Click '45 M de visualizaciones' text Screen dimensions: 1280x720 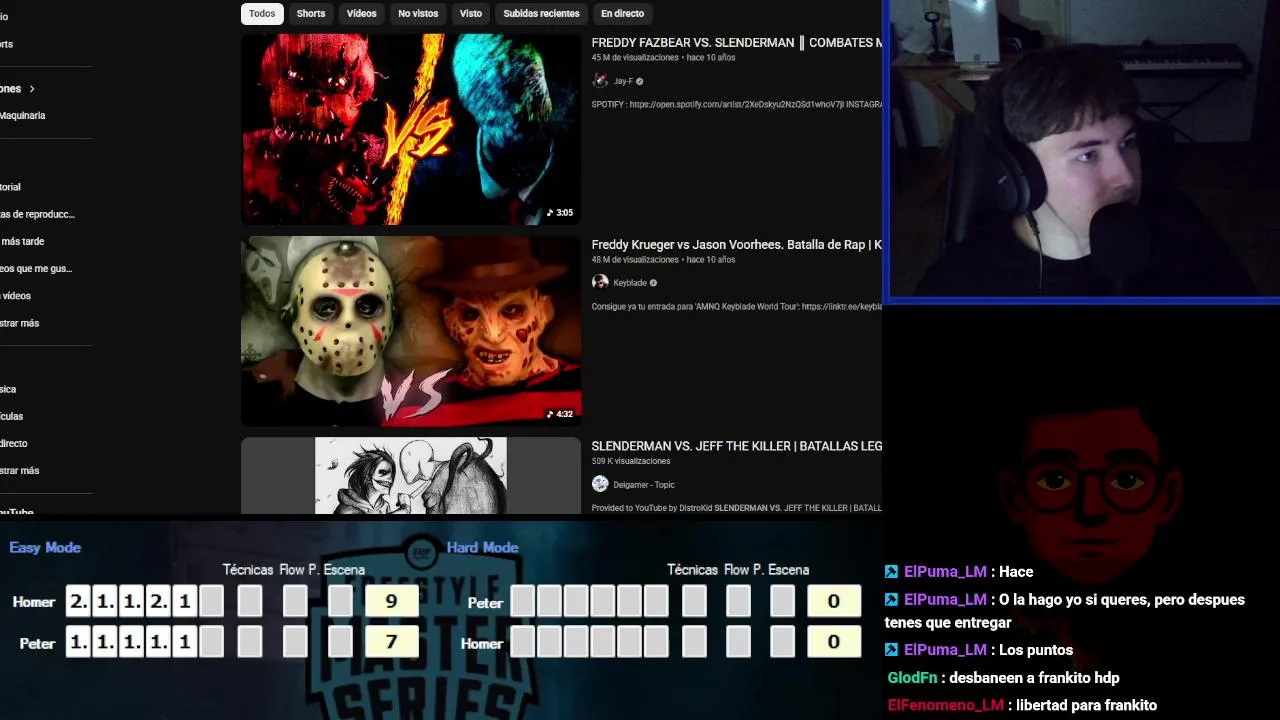pos(634,58)
